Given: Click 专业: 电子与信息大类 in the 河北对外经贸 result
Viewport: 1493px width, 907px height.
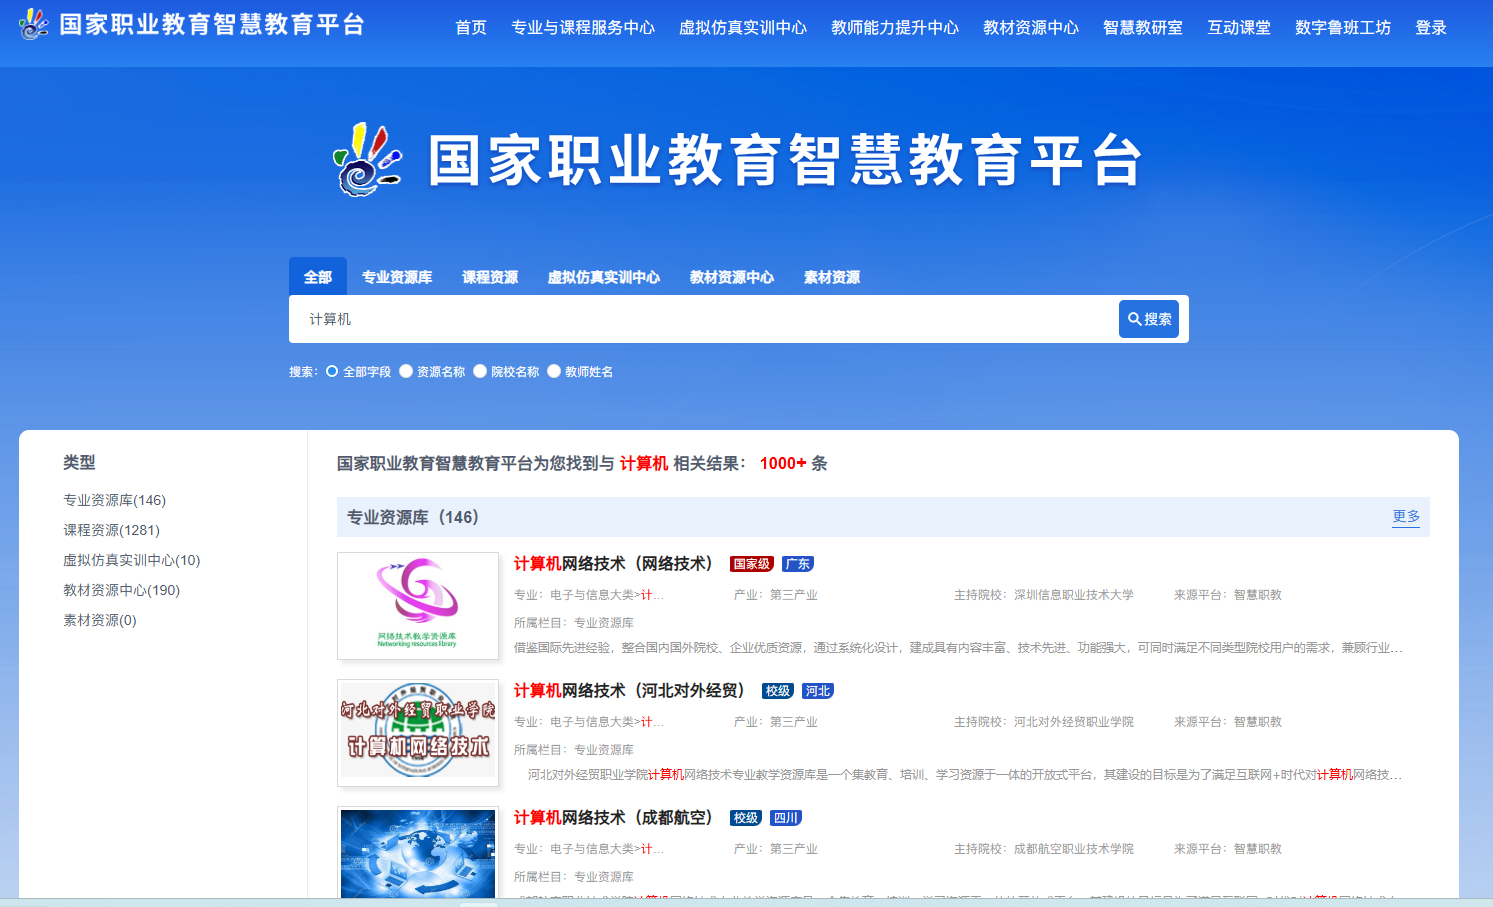Looking at the screenshot, I should (589, 722).
